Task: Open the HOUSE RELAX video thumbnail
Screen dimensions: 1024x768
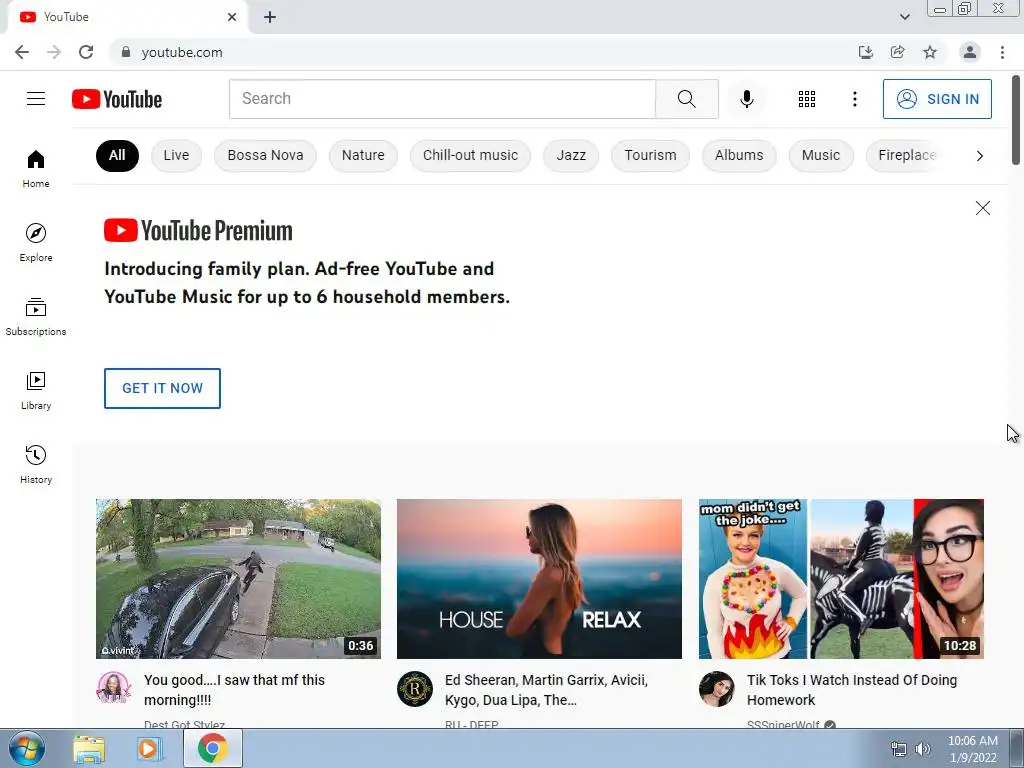Action: pos(539,579)
